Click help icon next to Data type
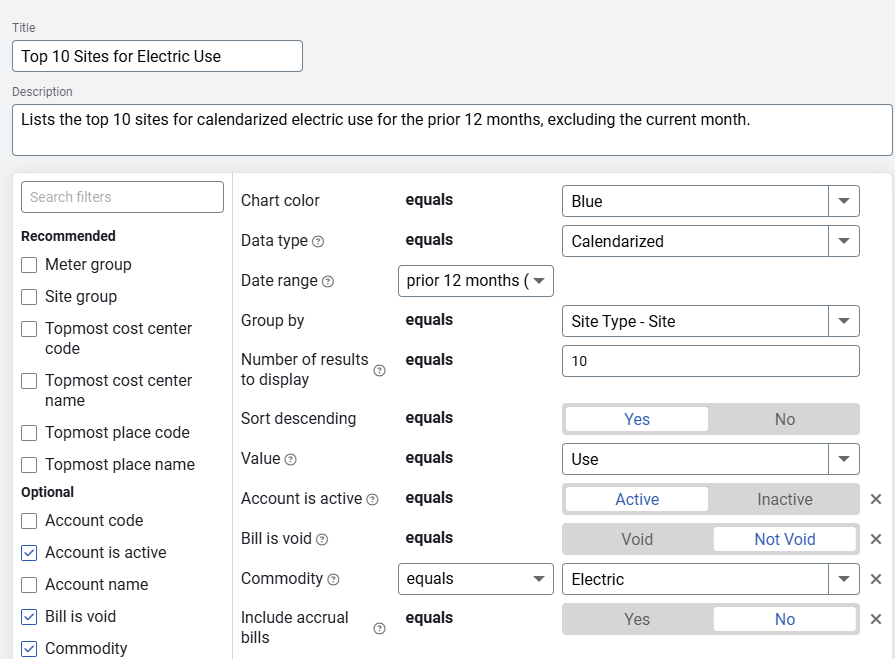The width and height of the screenshot is (895, 659). pyautogui.click(x=318, y=241)
